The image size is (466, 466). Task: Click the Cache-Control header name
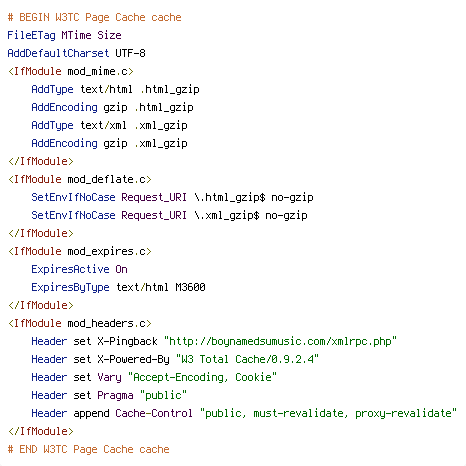pos(154,413)
